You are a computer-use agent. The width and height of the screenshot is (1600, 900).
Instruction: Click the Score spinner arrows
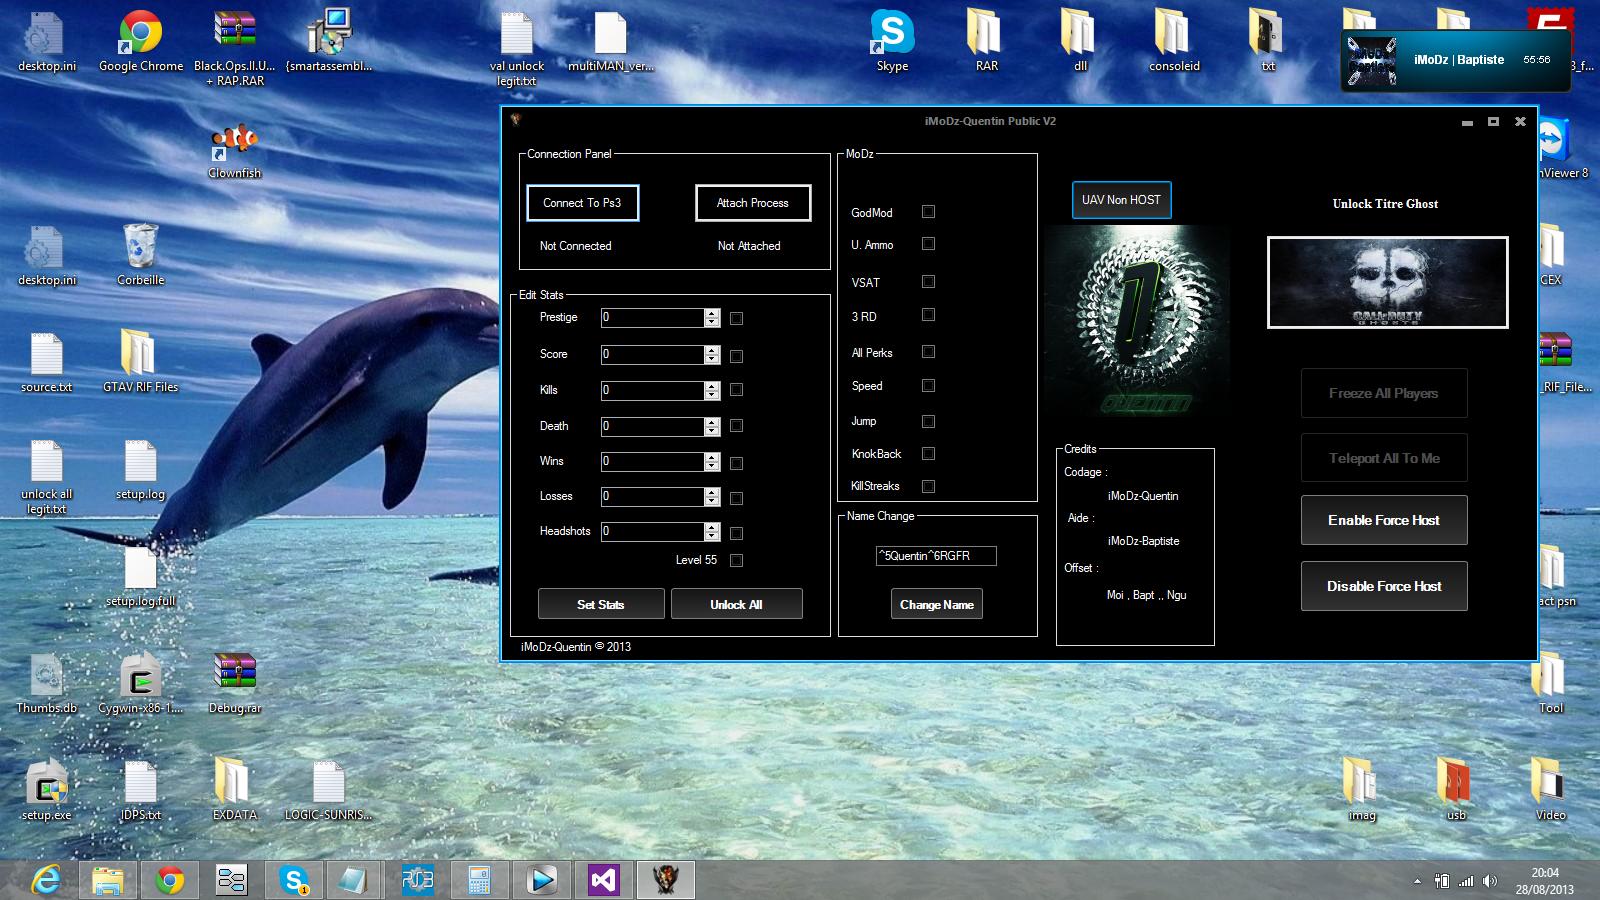click(712, 355)
